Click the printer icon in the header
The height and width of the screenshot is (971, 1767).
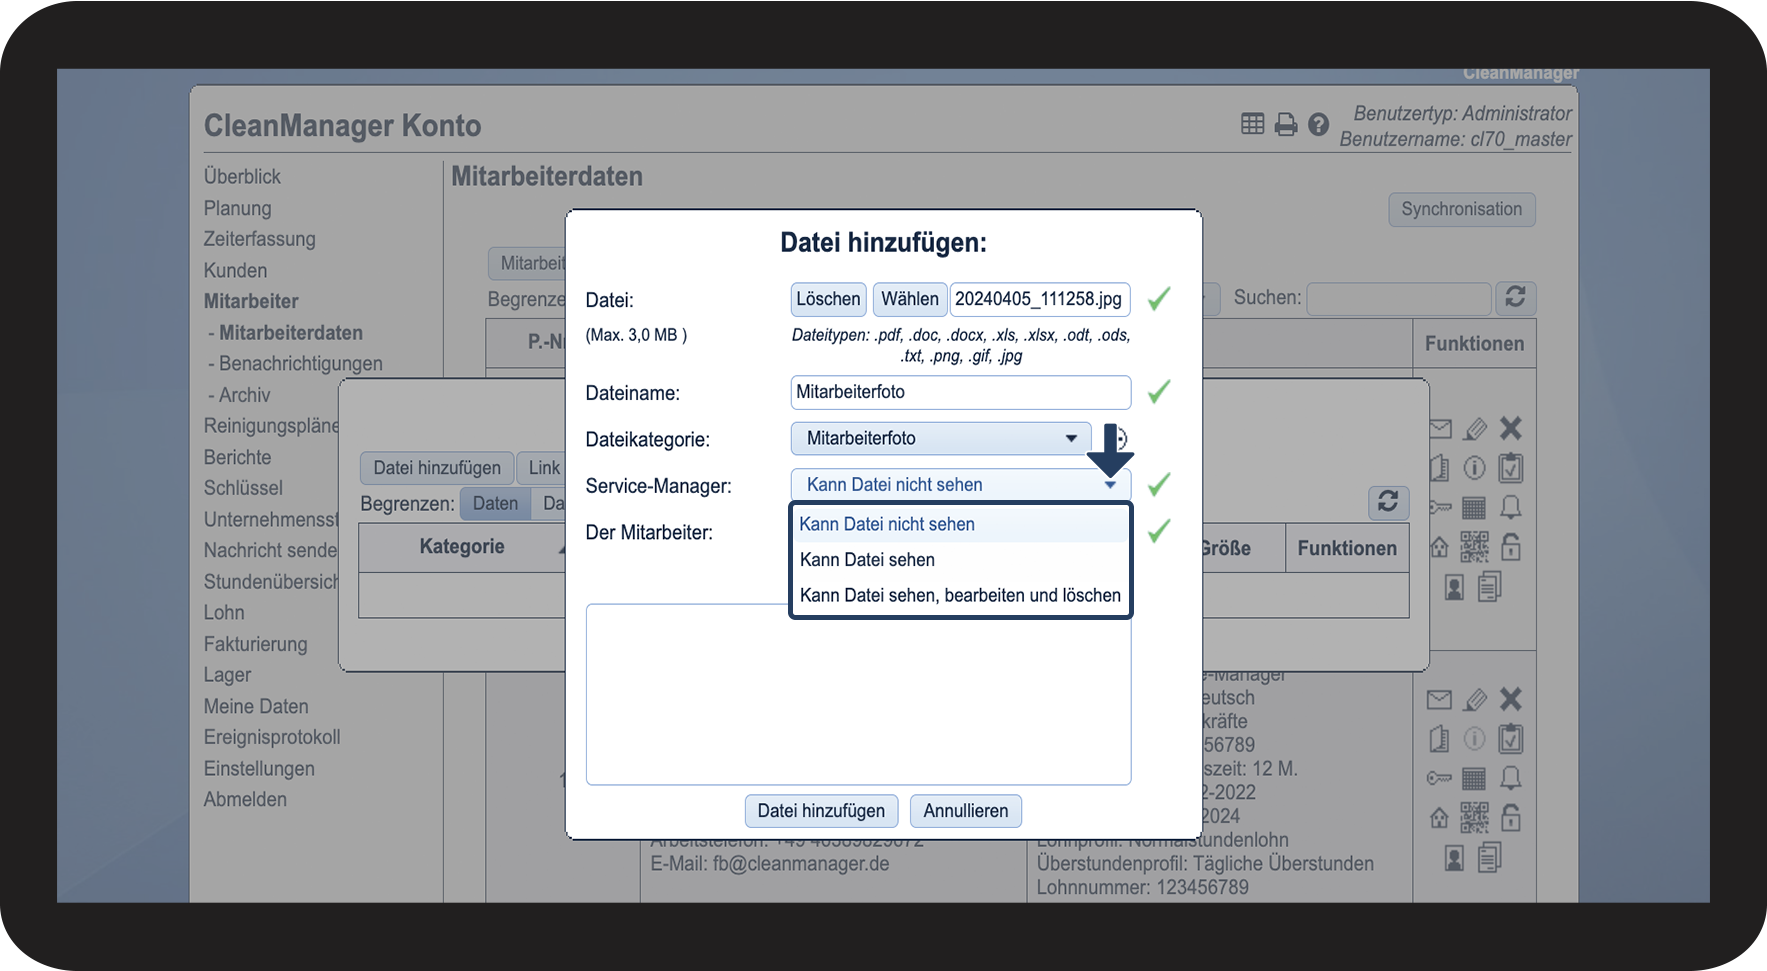[1286, 125]
